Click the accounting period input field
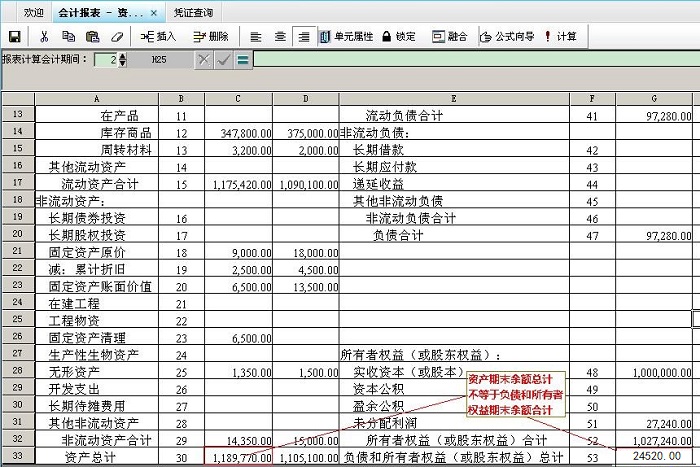The width and height of the screenshot is (700, 467). [x=106, y=60]
